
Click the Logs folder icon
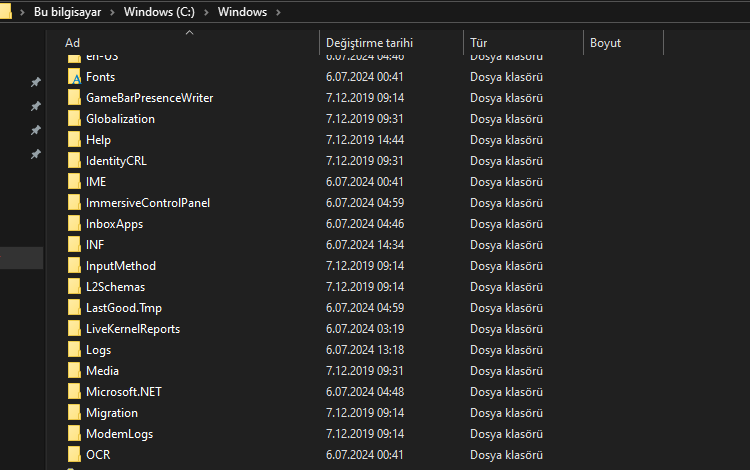[75, 350]
